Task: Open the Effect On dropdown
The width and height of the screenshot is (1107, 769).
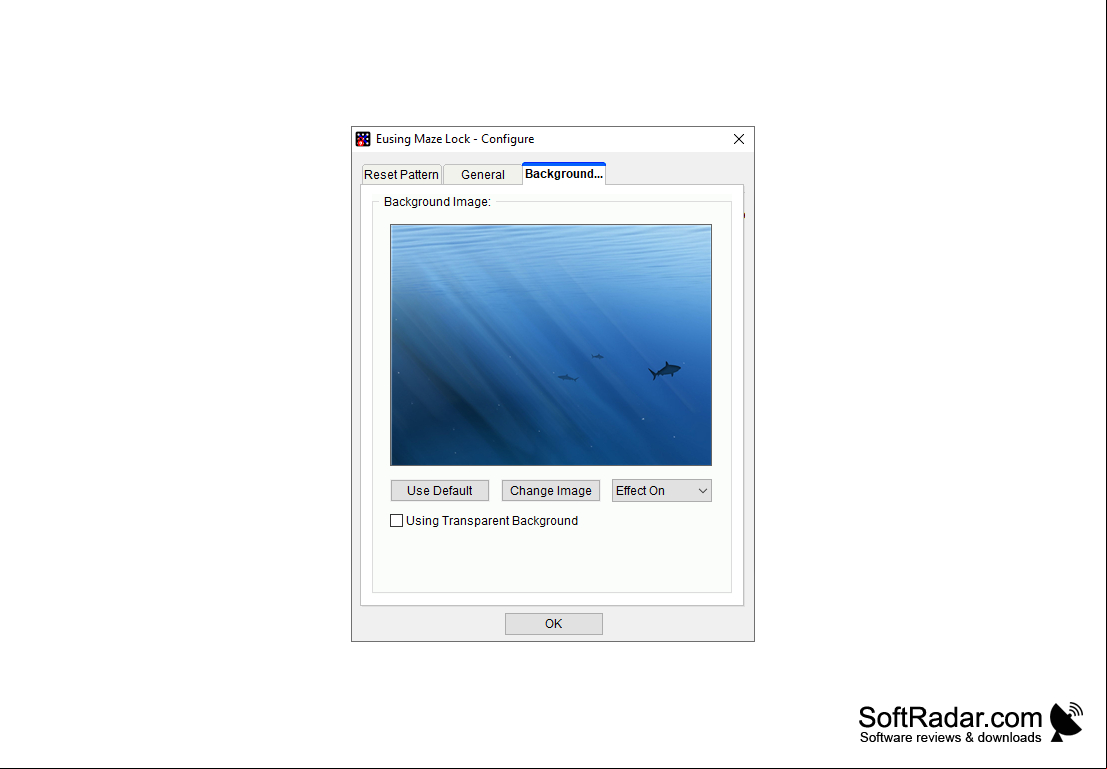Action: (x=662, y=491)
